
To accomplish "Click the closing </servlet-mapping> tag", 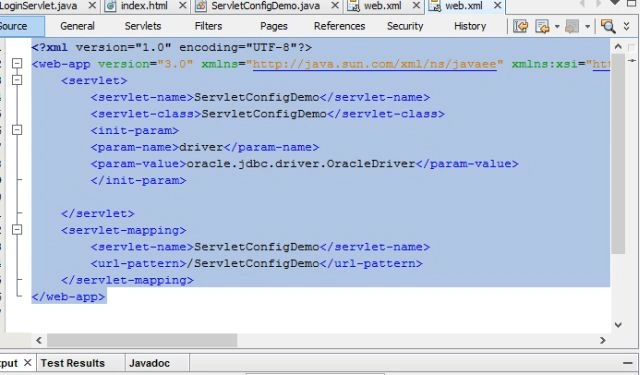I will coord(127,280).
